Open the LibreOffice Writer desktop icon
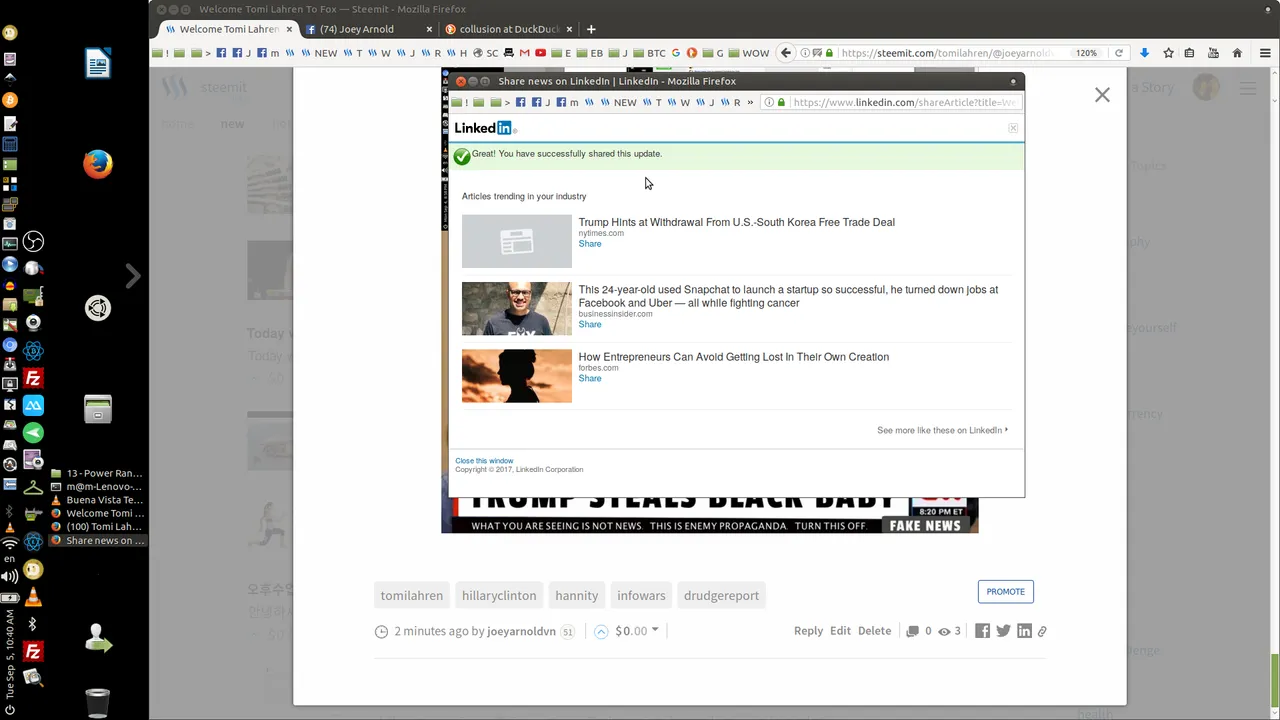This screenshot has width=1280, height=720. 98,63
